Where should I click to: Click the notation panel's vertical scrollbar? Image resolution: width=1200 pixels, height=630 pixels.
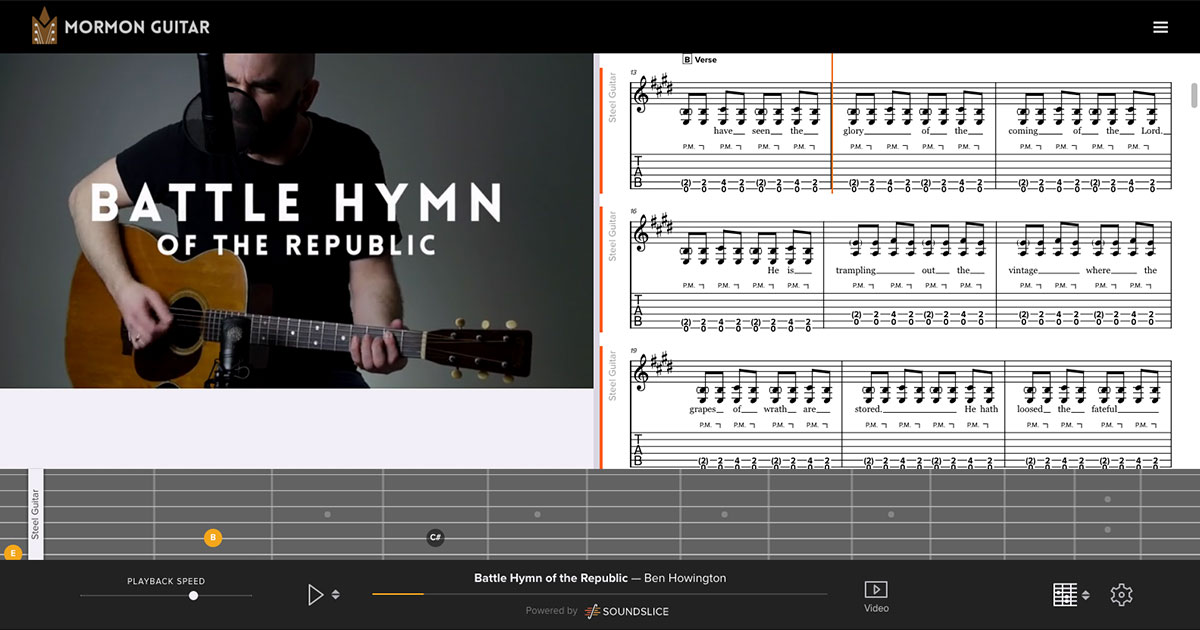pyautogui.click(x=1194, y=97)
